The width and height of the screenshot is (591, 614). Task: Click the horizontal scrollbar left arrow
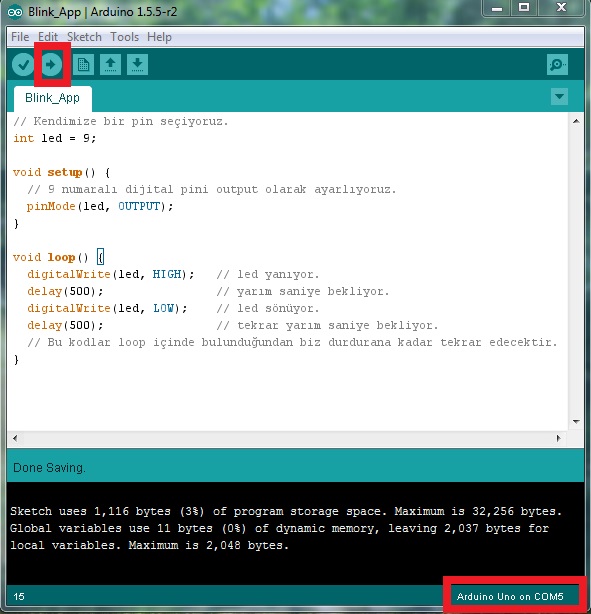tap(15, 438)
